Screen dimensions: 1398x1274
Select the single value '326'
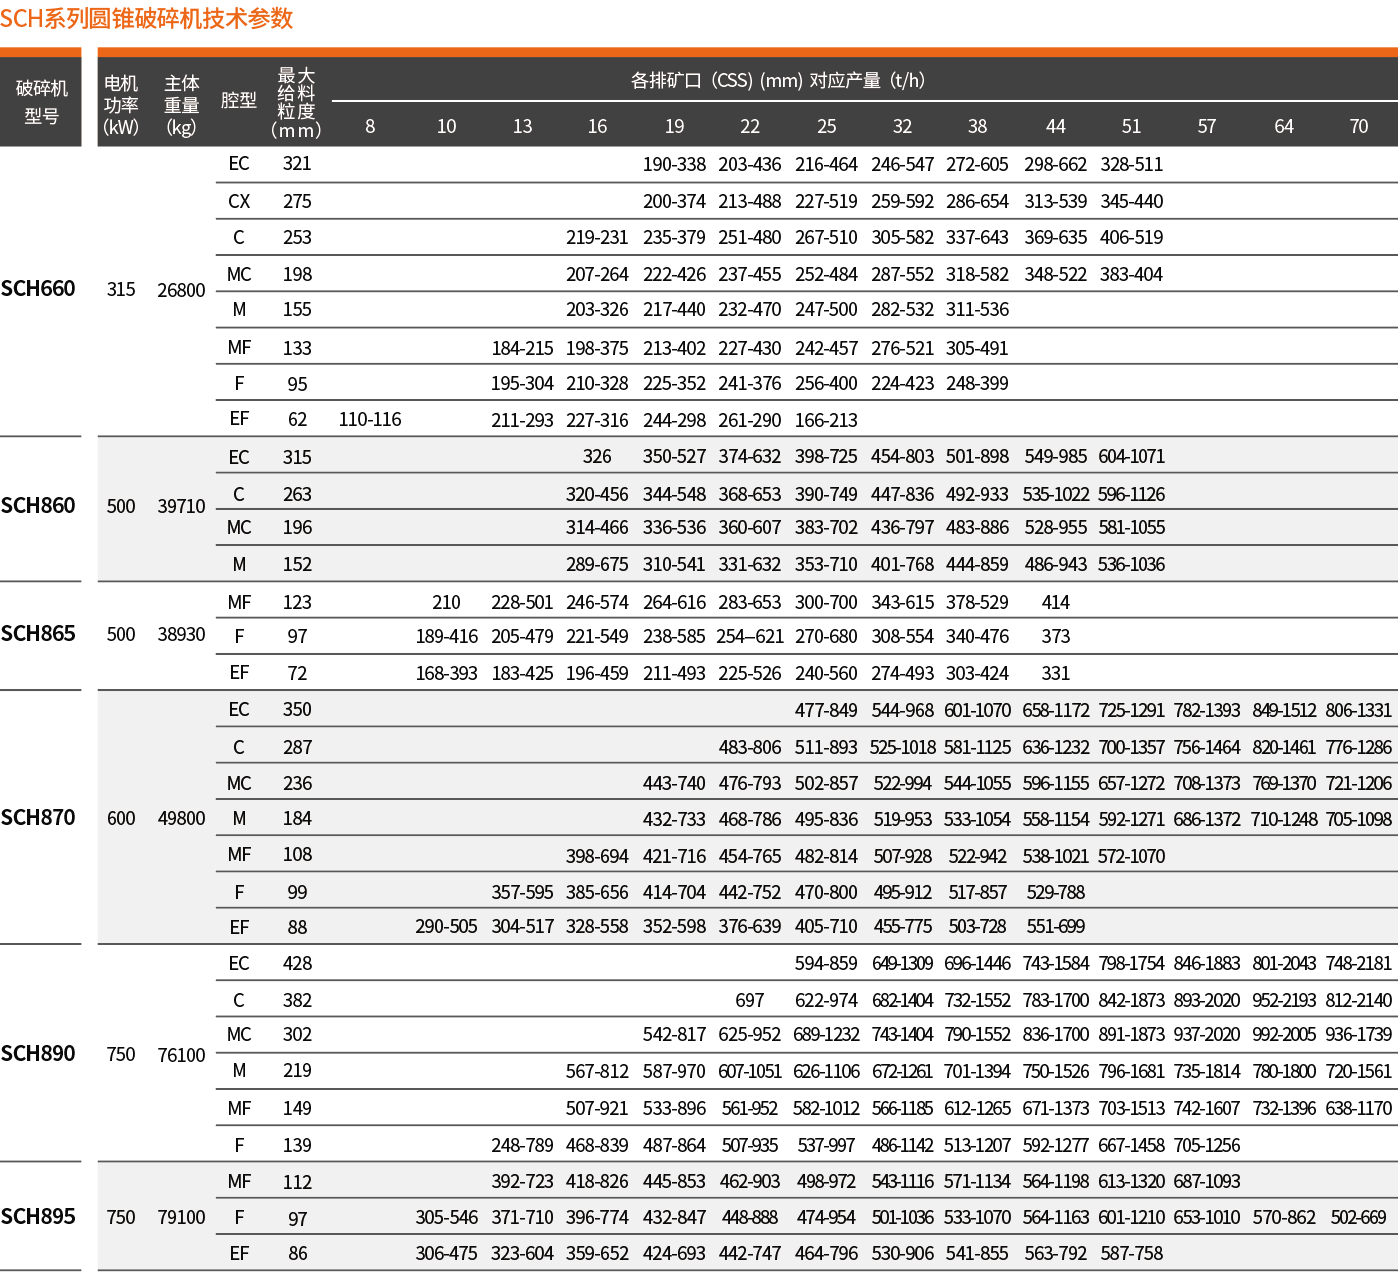tap(597, 457)
